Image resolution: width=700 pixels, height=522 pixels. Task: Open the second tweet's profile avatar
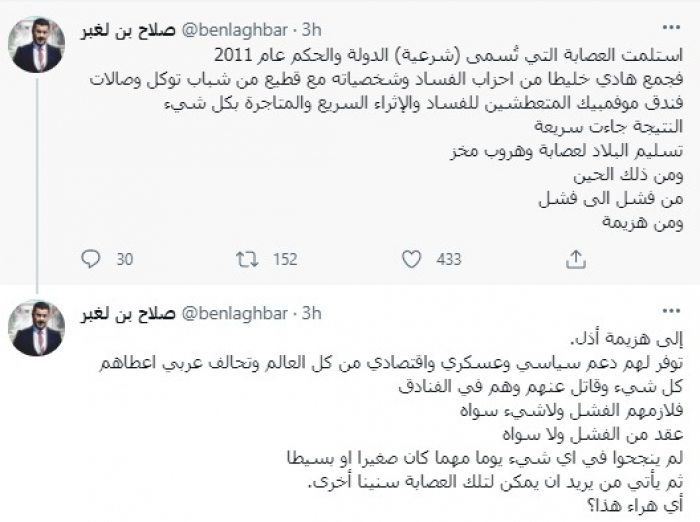36,327
